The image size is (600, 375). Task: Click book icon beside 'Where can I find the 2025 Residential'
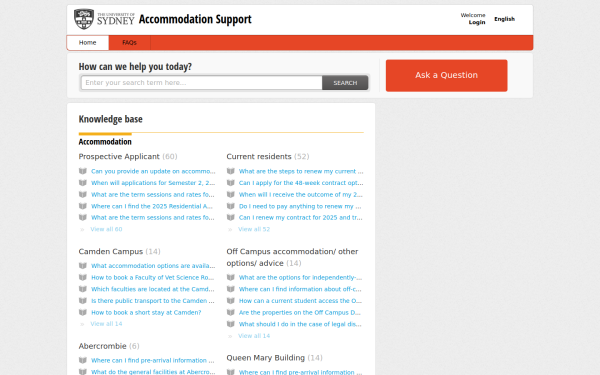tap(83, 206)
